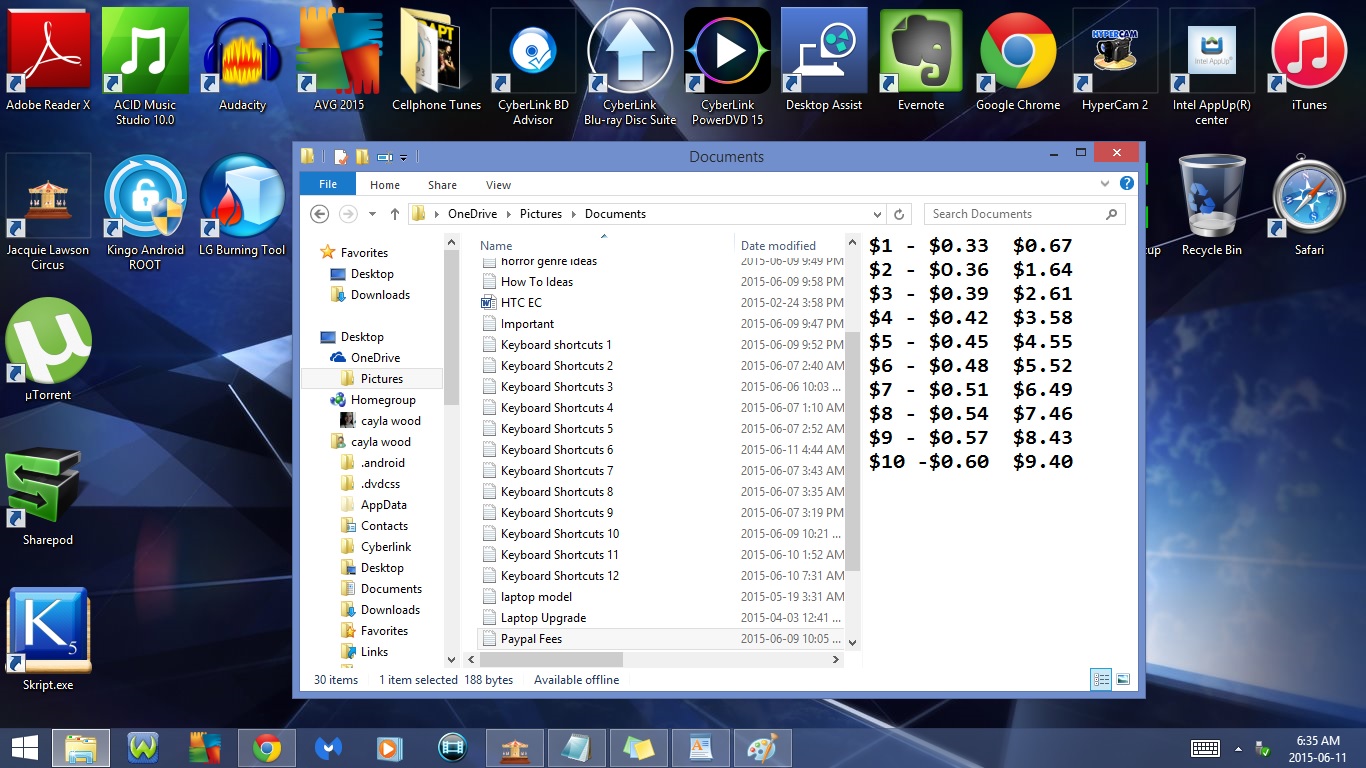This screenshot has width=1366, height=768.
Task: Expand the OneDrive breadcrumb arrow
Action: click(509, 214)
